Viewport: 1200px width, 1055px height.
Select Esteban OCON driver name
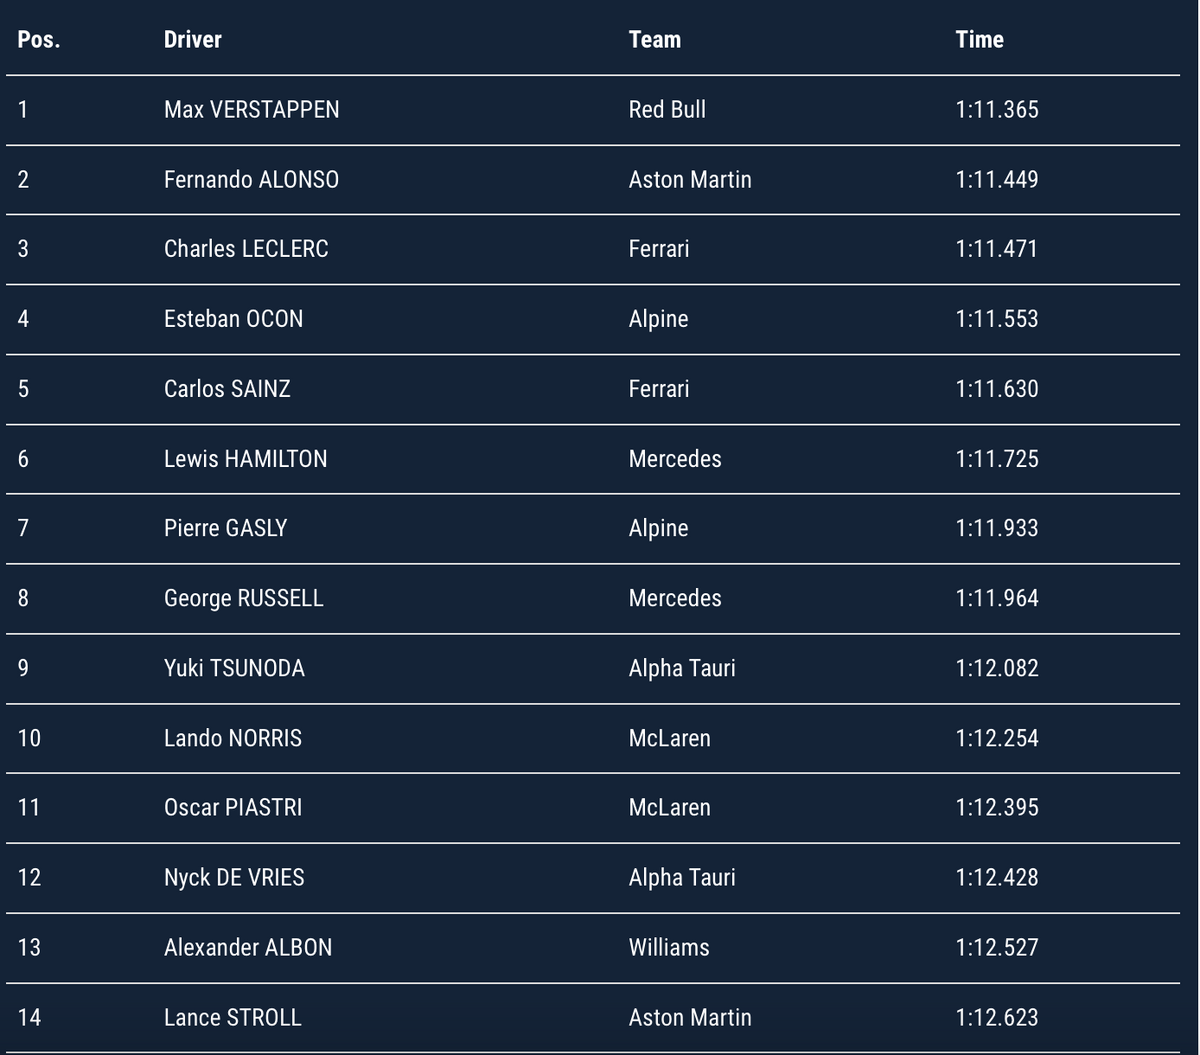(x=233, y=319)
